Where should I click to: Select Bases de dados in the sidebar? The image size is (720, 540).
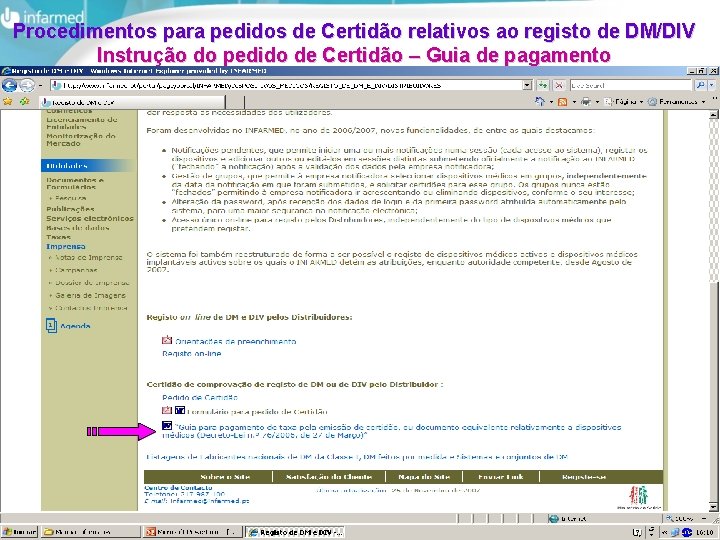(x=78, y=228)
